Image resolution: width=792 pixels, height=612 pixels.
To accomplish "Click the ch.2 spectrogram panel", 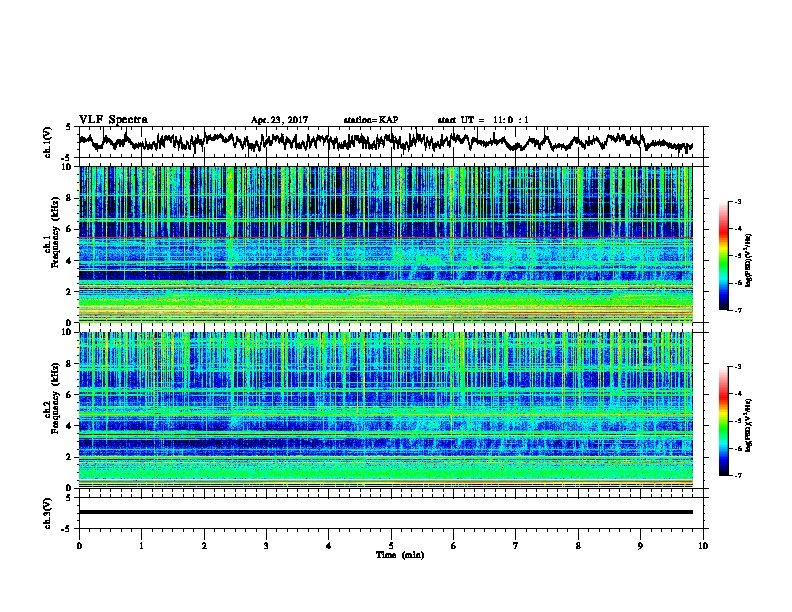I will (x=386, y=410).
